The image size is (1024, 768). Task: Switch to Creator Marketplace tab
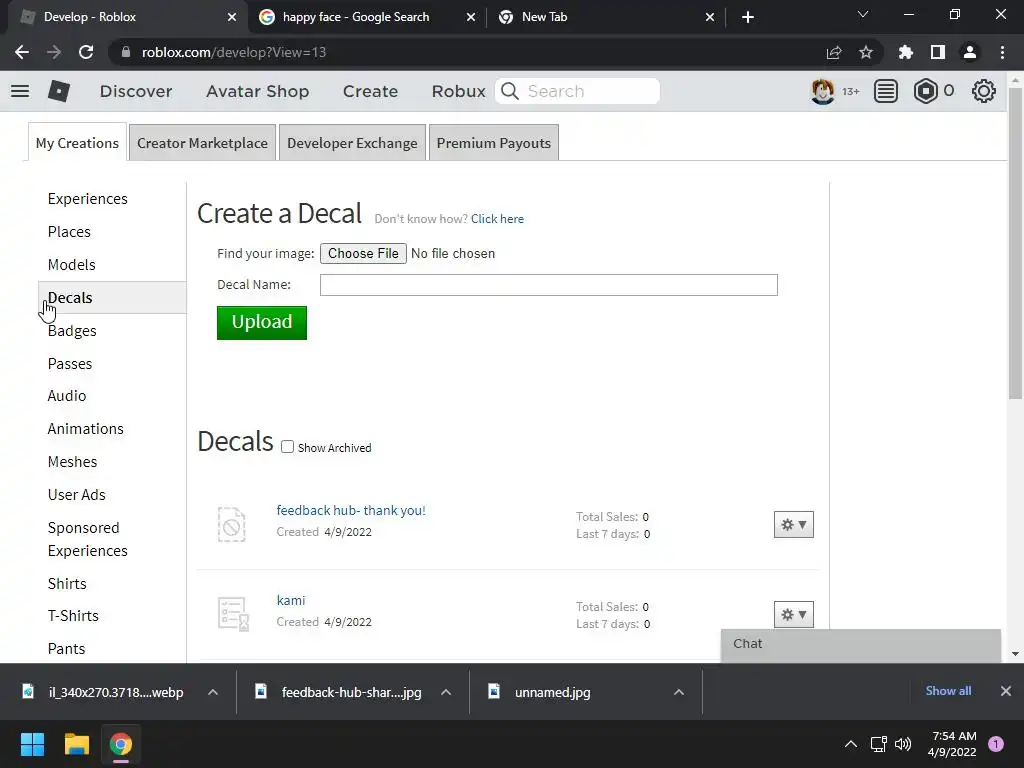[x=202, y=142]
